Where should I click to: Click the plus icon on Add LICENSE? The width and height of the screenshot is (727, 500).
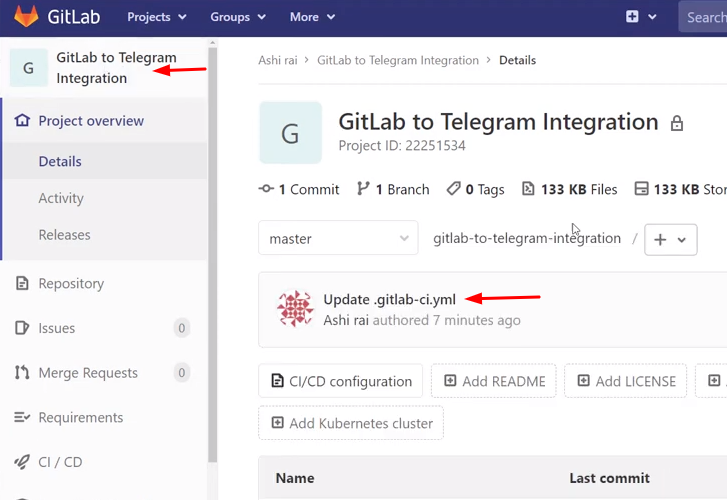point(583,381)
